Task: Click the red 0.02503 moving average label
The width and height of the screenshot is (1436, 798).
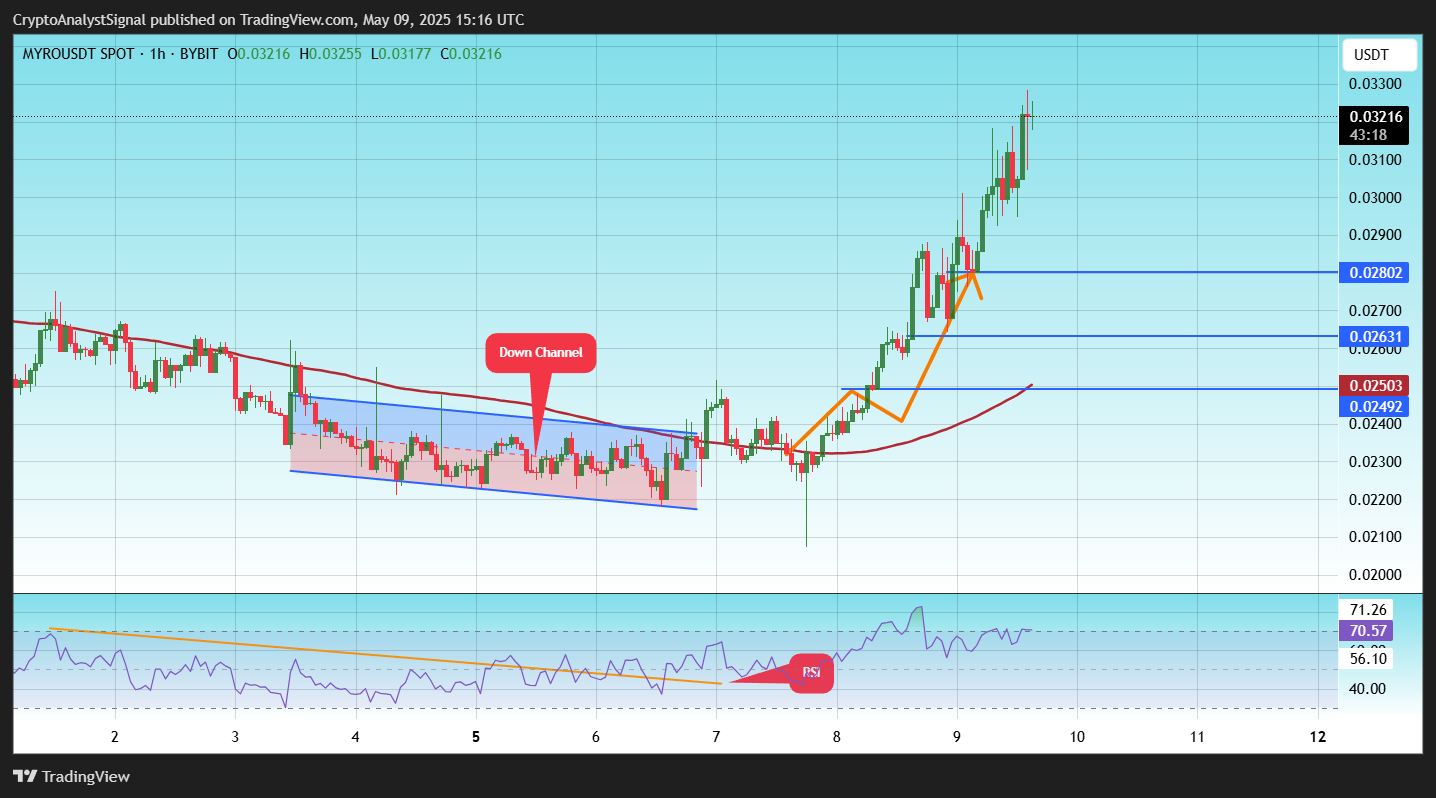Action: point(1376,385)
